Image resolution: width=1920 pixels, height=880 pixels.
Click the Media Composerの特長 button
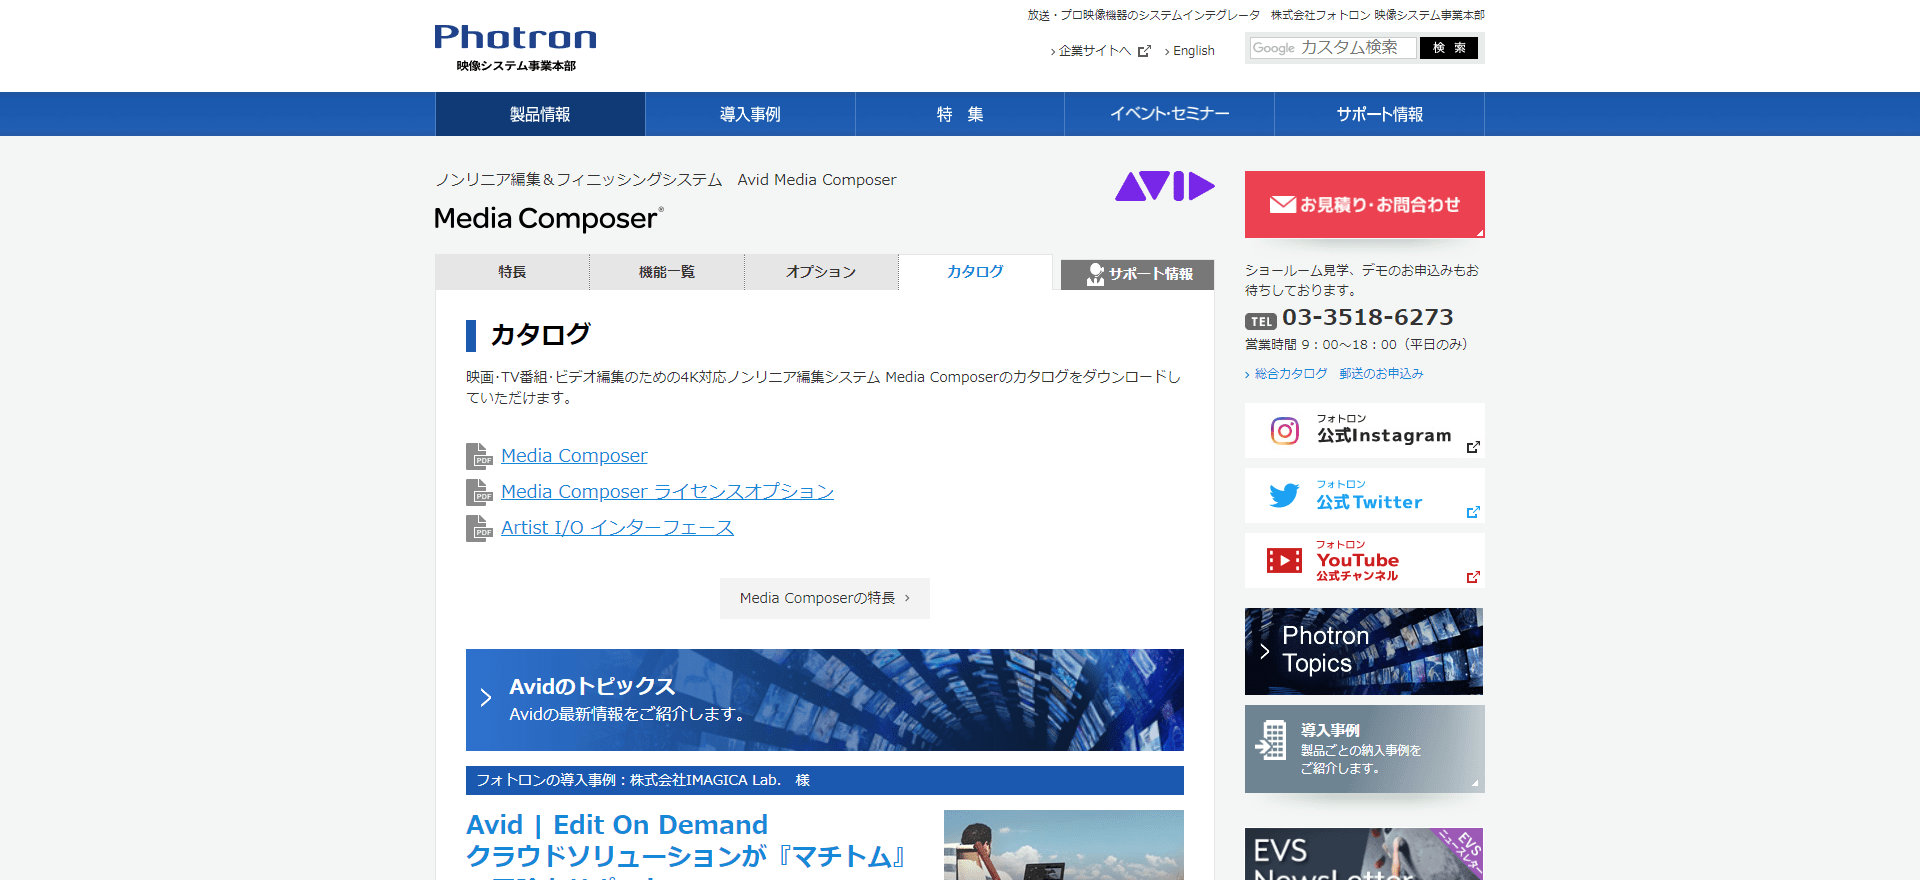pyautogui.click(x=825, y=598)
